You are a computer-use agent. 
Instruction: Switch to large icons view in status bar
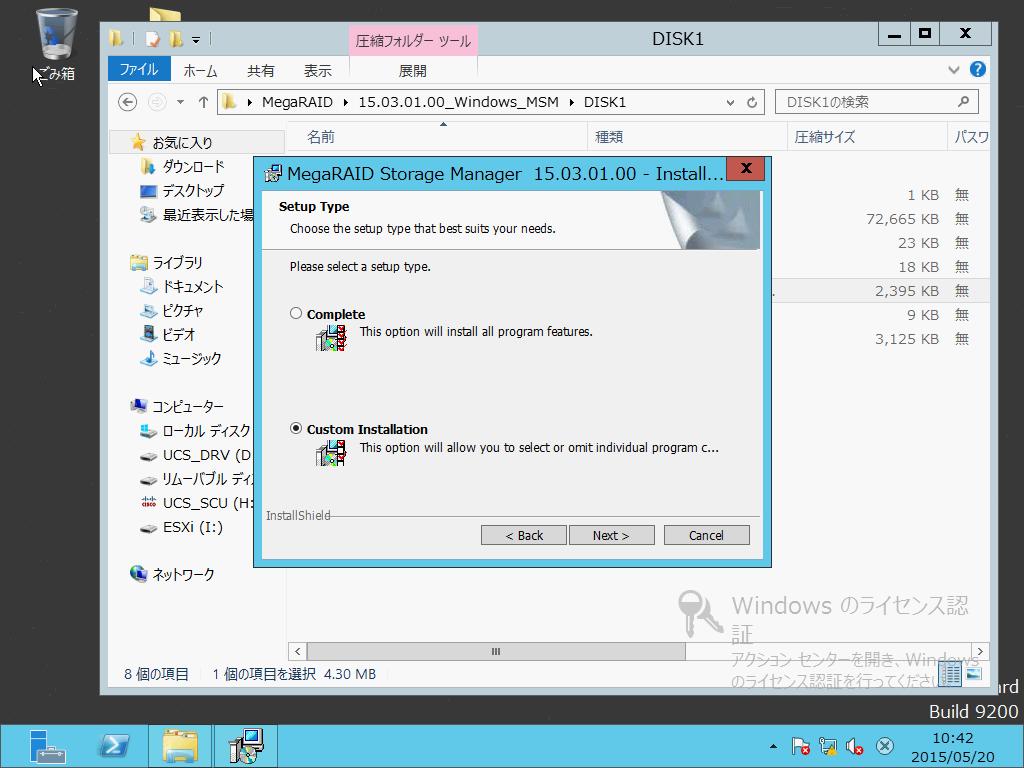[x=974, y=674]
